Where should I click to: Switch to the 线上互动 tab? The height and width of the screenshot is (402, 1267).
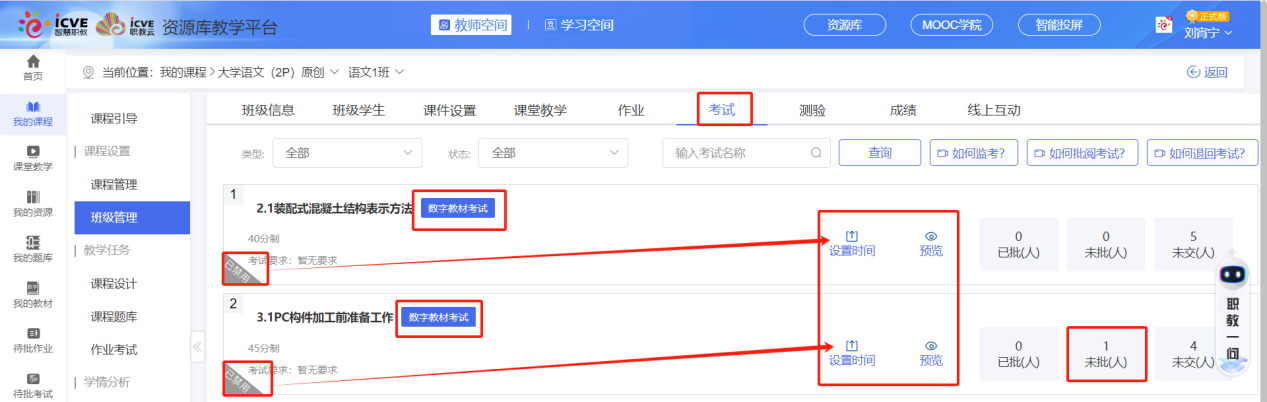pyautogui.click(x=994, y=110)
